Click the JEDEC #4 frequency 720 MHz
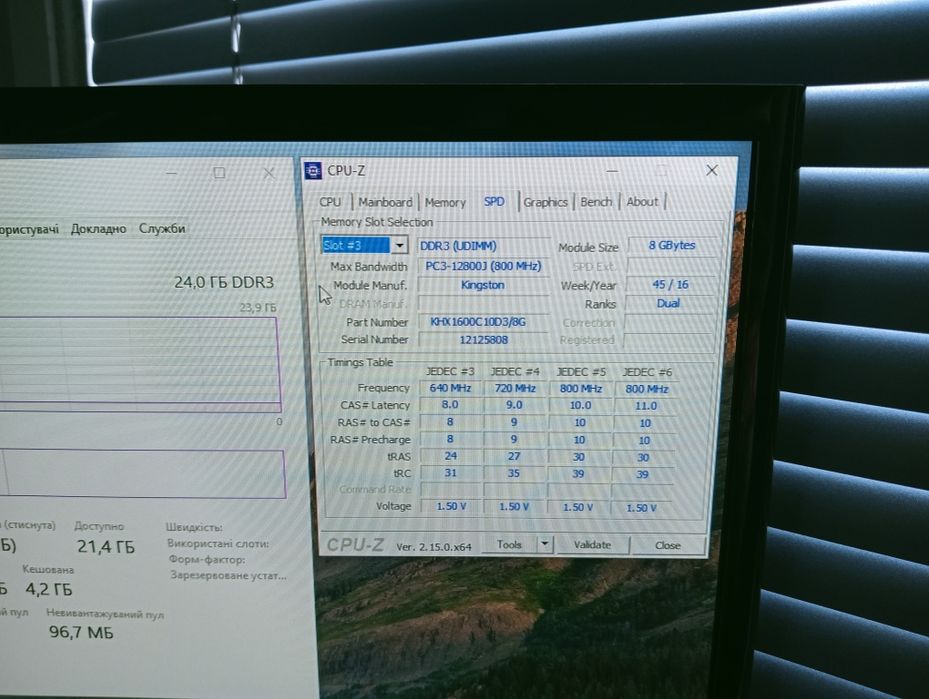 pyautogui.click(x=515, y=389)
